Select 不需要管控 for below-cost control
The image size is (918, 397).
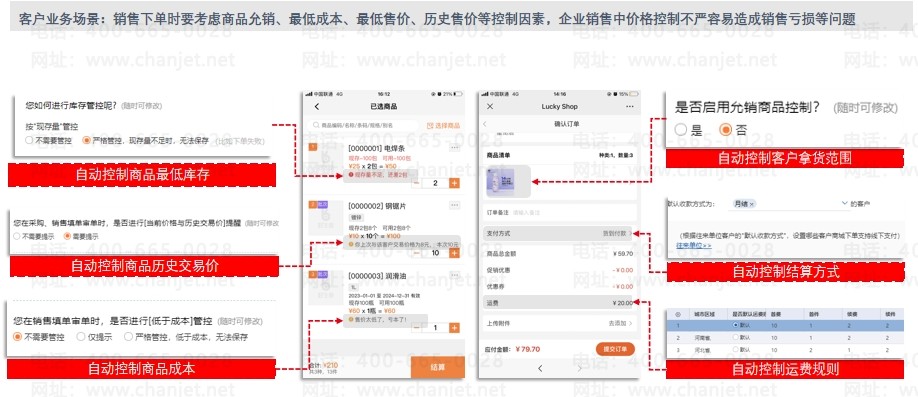(x=17, y=337)
